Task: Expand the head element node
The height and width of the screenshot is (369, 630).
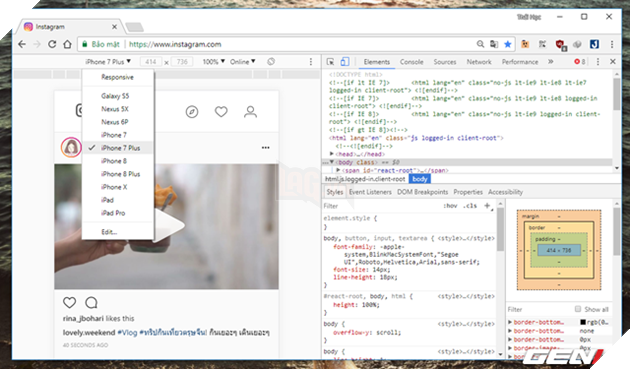Action: point(331,154)
